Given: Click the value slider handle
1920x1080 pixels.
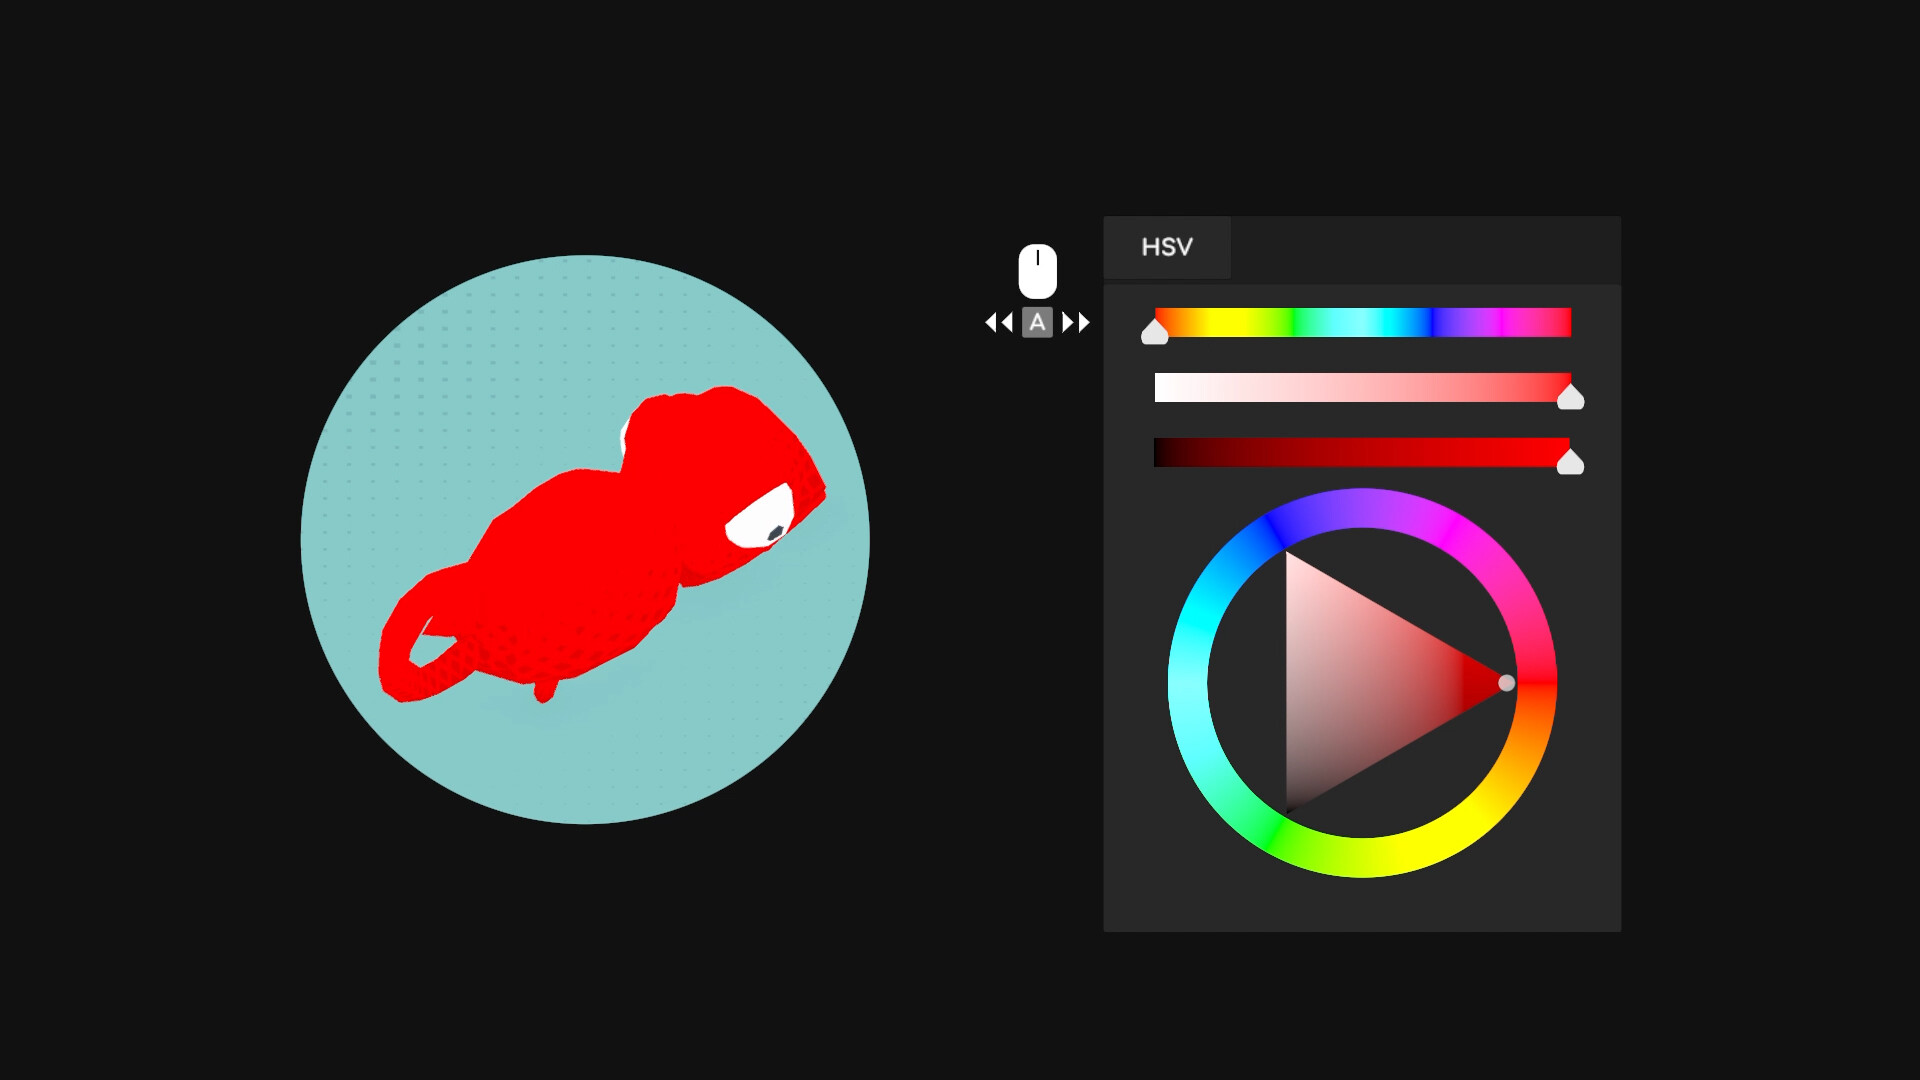Looking at the screenshot, I should click(x=1569, y=460).
